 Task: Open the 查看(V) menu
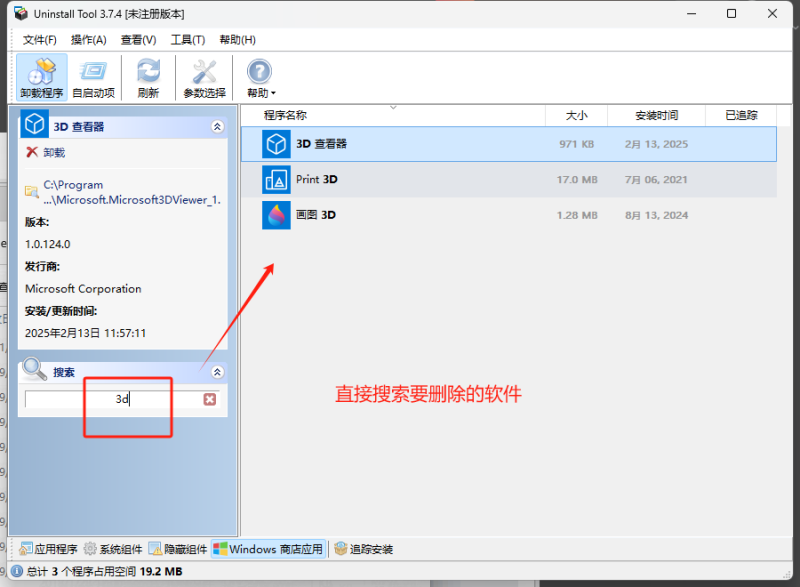[x=138, y=40]
